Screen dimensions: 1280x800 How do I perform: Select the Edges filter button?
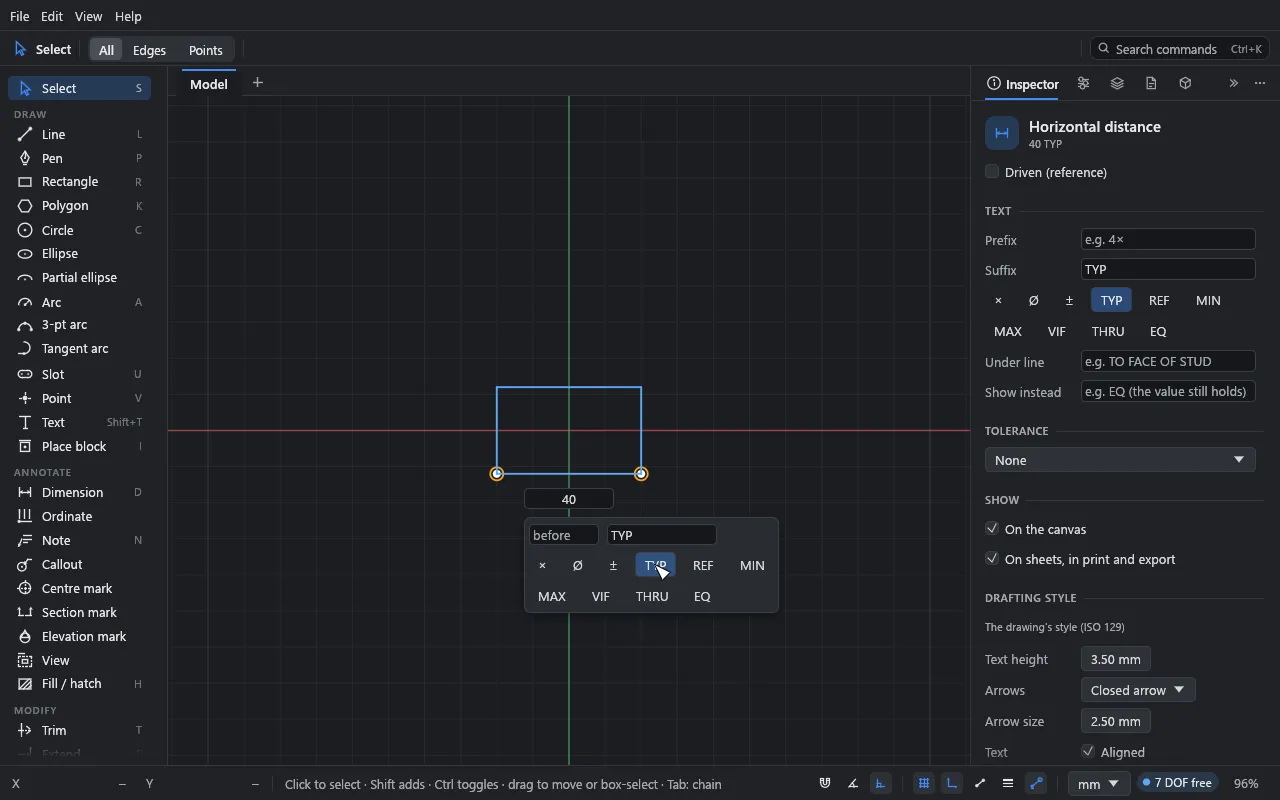(150, 50)
